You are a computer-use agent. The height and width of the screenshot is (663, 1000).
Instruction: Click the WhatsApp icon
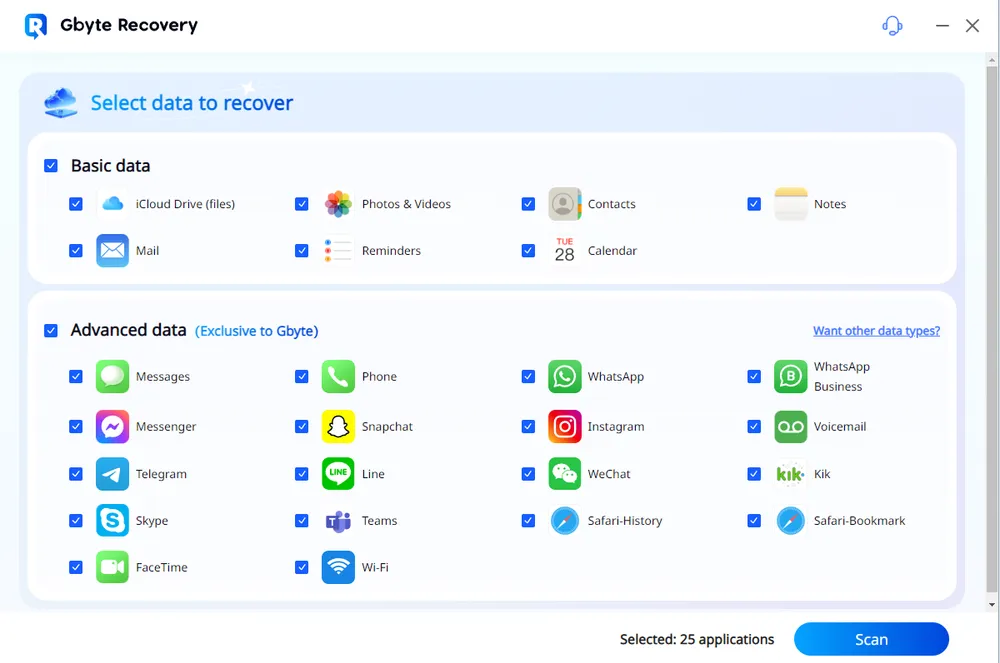pyautogui.click(x=564, y=376)
